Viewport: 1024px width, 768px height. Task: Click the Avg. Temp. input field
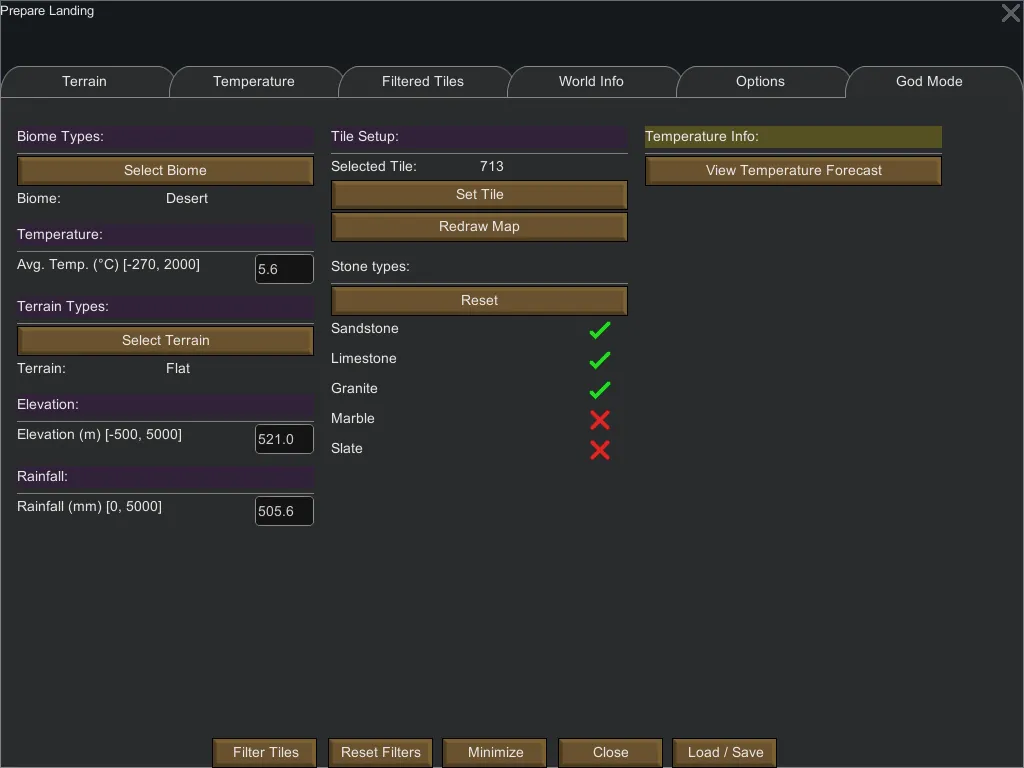(284, 269)
